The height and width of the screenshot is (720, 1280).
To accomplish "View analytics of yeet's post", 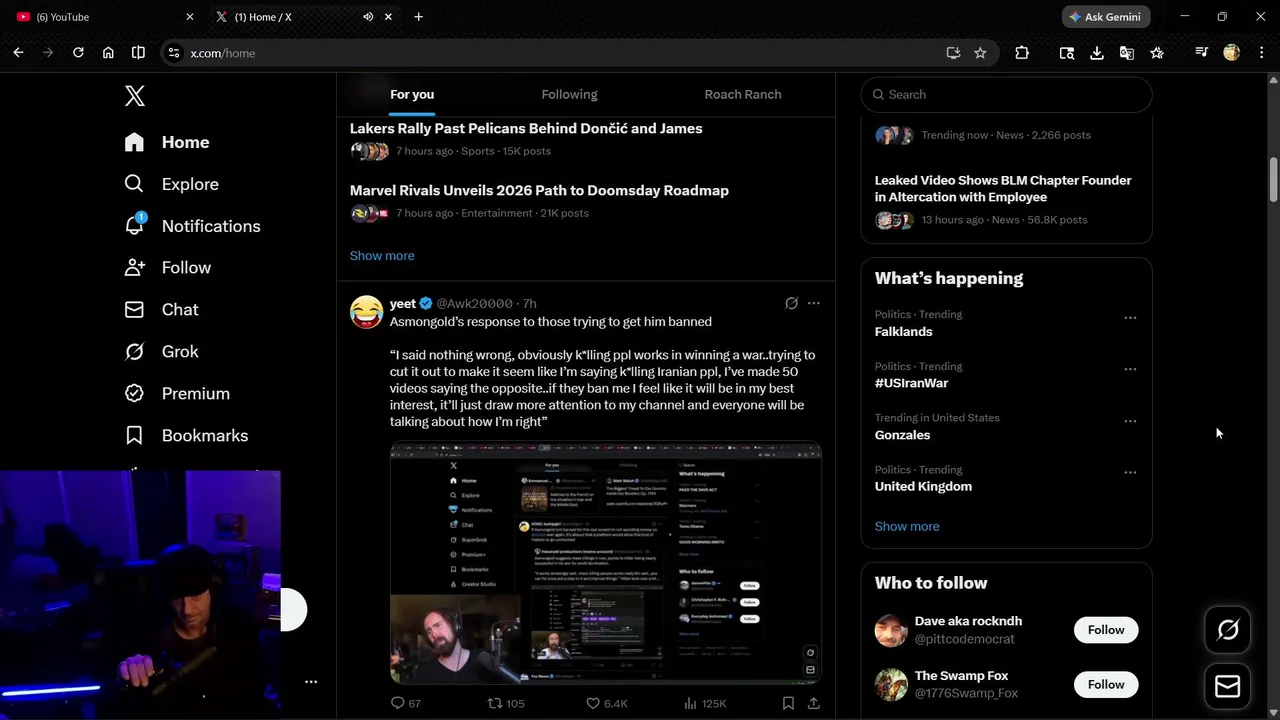I will [705, 703].
